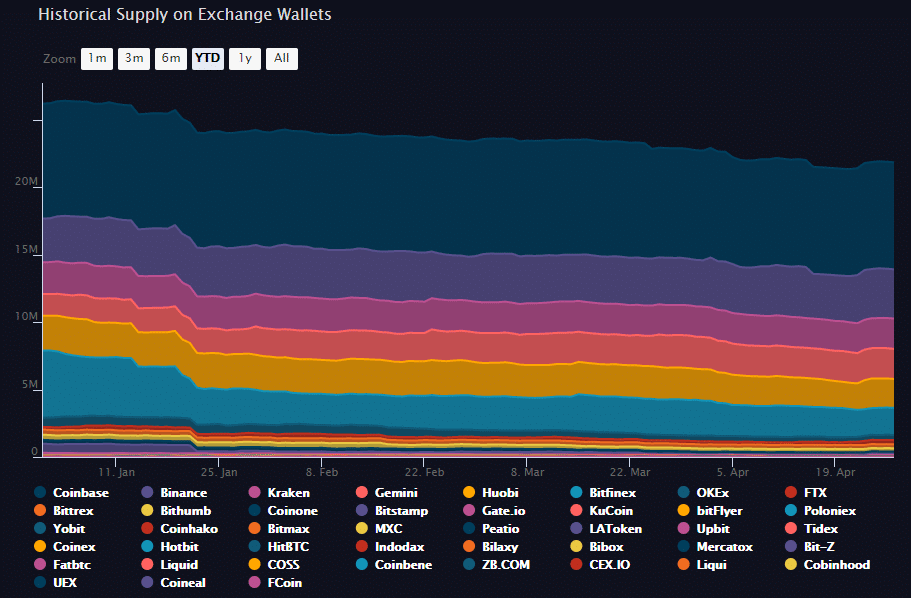The image size is (911, 598).
Task: Switch chart zoom to 6m
Action: 170,58
